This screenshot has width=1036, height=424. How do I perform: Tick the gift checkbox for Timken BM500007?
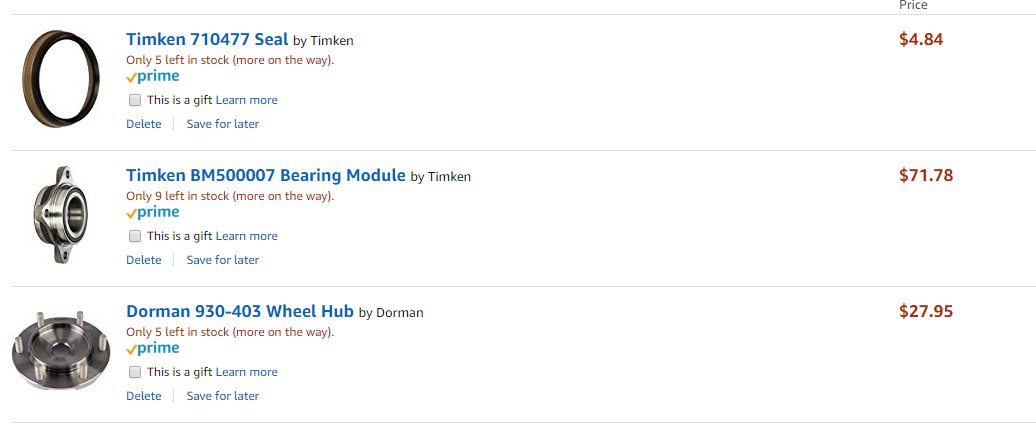[135, 236]
